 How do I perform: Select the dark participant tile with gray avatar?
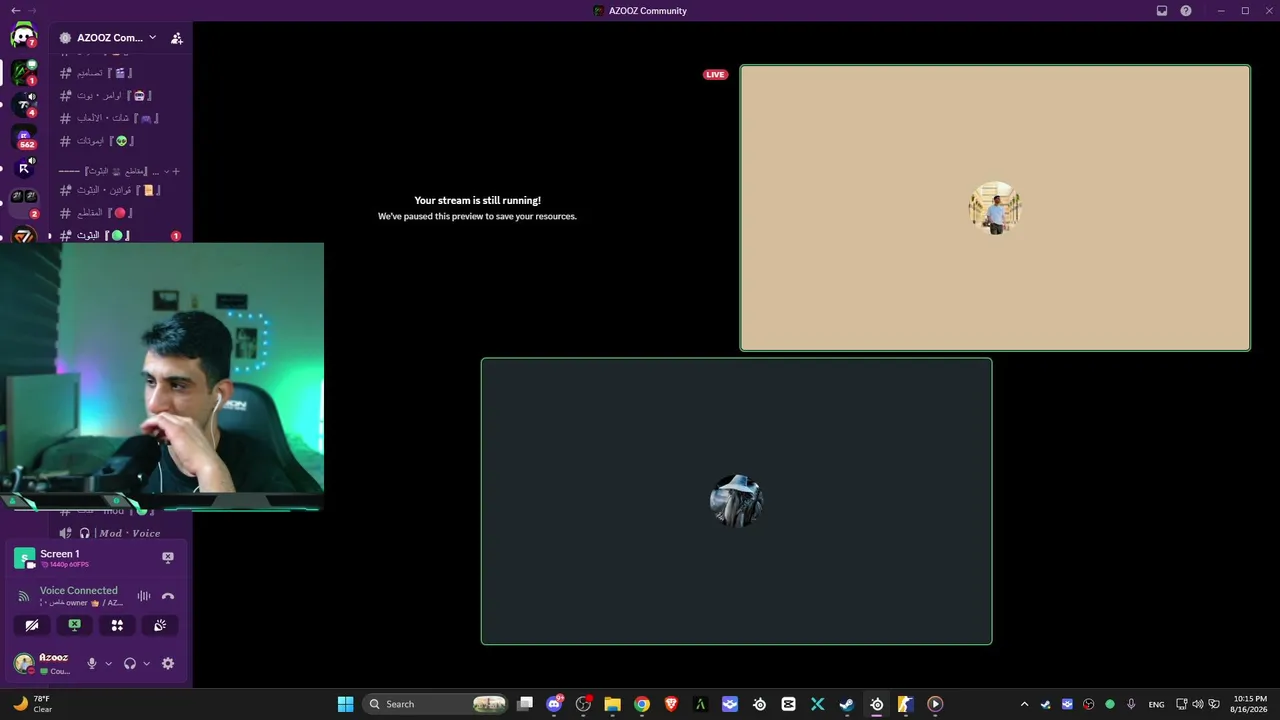[x=736, y=501]
